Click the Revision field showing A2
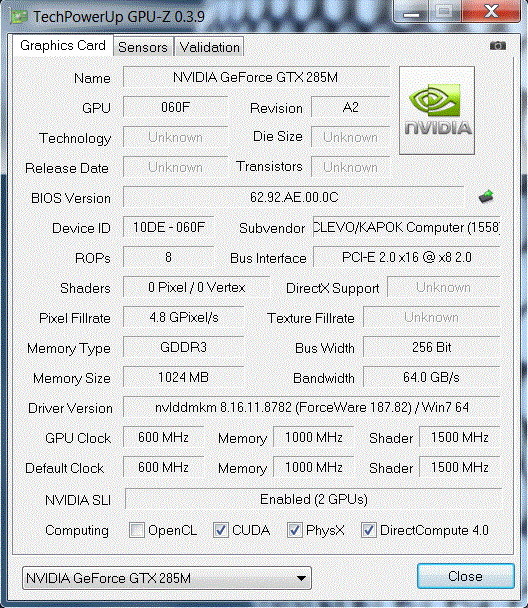 [350, 107]
